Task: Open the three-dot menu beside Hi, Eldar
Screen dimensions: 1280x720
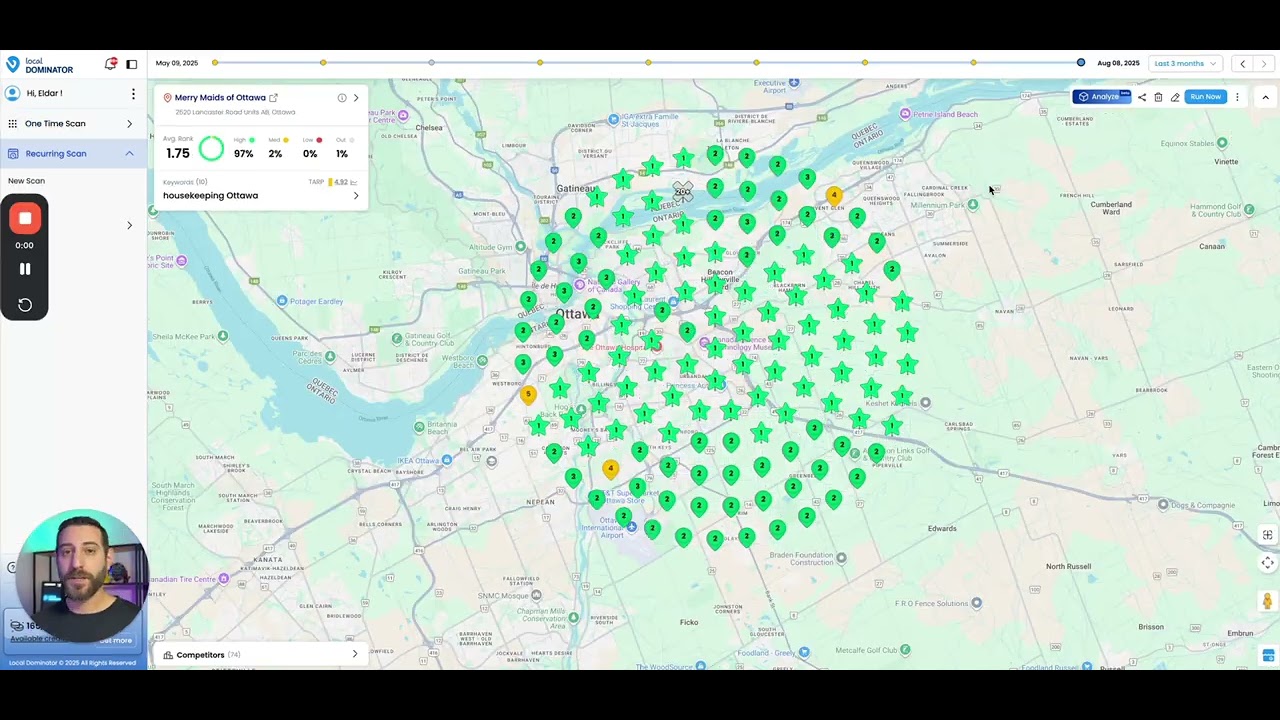Action: point(133,93)
